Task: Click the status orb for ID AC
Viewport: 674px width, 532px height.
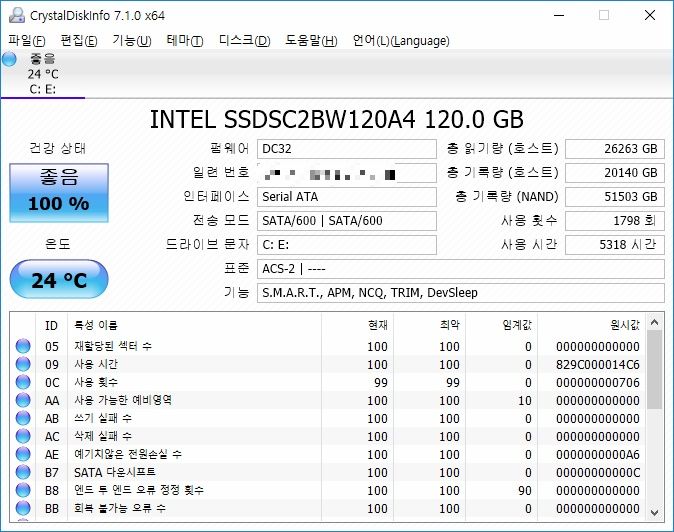Action: coord(23,437)
